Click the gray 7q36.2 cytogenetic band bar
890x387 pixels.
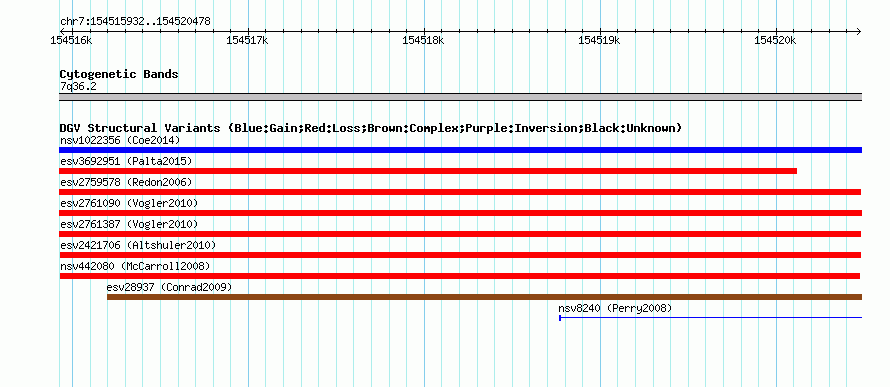(461, 97)
